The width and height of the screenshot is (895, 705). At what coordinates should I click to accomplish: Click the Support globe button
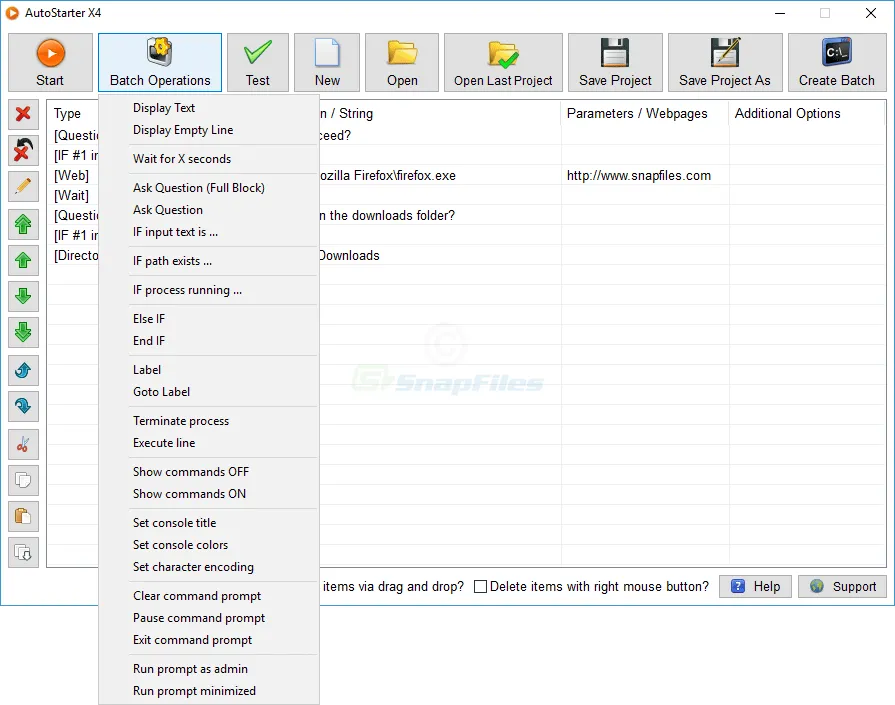pyautogui.click(x=842, y=587)
